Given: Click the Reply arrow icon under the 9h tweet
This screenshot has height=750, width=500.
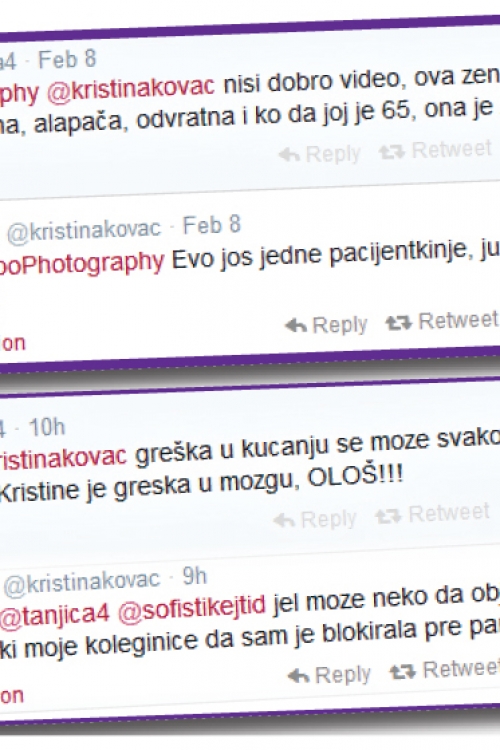Looking at the screenshot, I should [x=299, y=676].
